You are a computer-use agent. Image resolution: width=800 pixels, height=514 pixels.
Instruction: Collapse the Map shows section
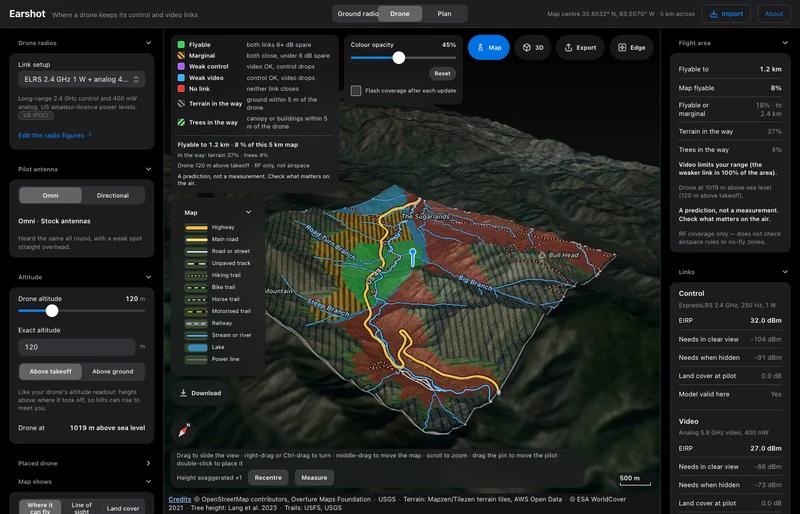(x=148, y=481)
